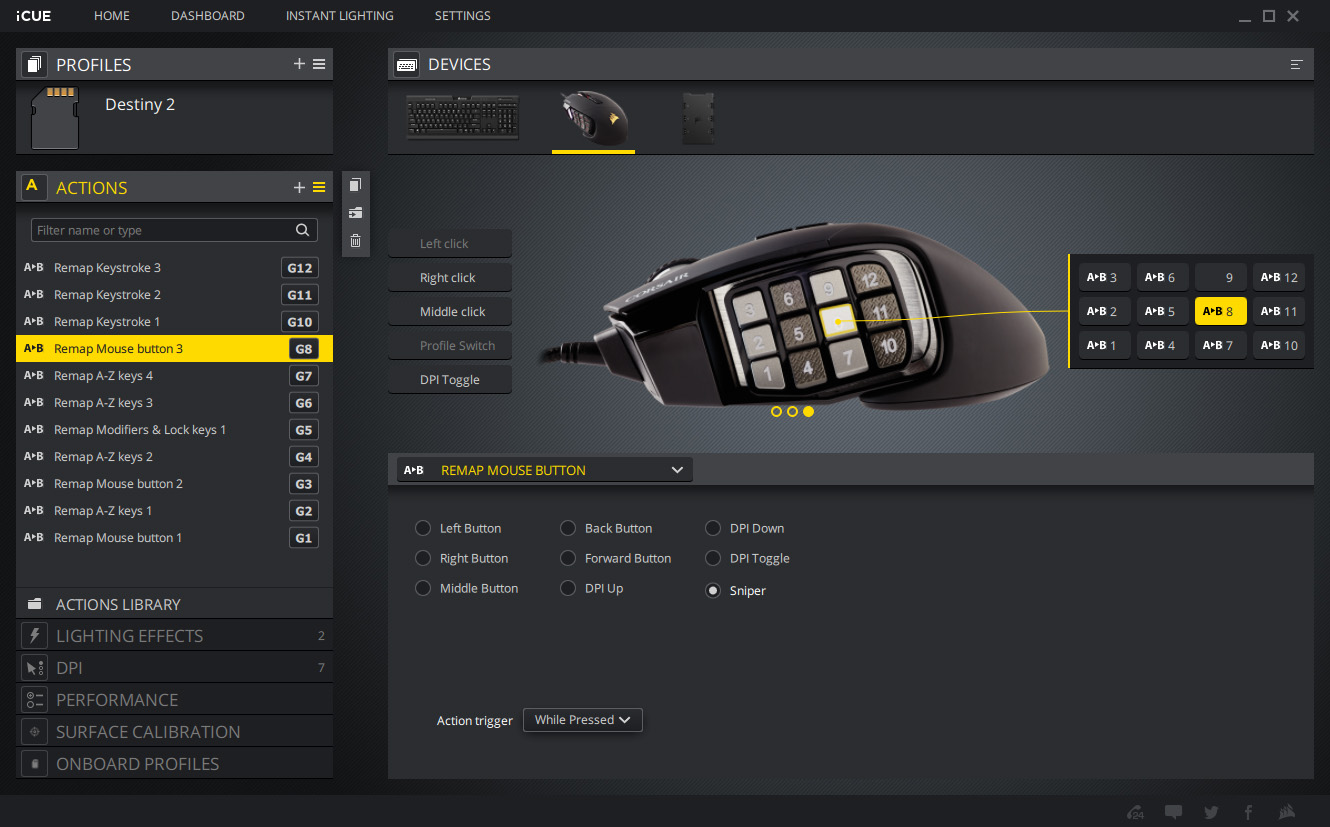Switch to first mouse view dot
This screenshot has height=827, width=1330.
pyautogui.click(x=776, y=411)
